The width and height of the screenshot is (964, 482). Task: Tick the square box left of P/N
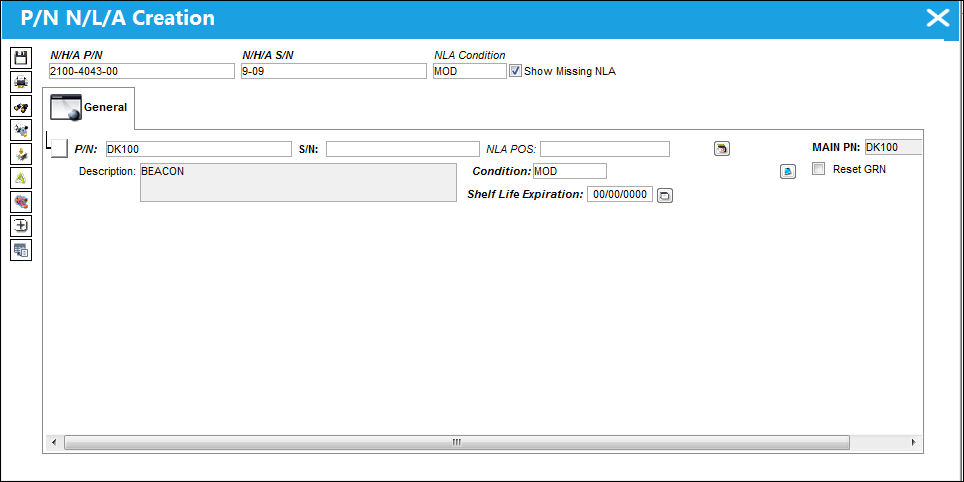[60, 149]
